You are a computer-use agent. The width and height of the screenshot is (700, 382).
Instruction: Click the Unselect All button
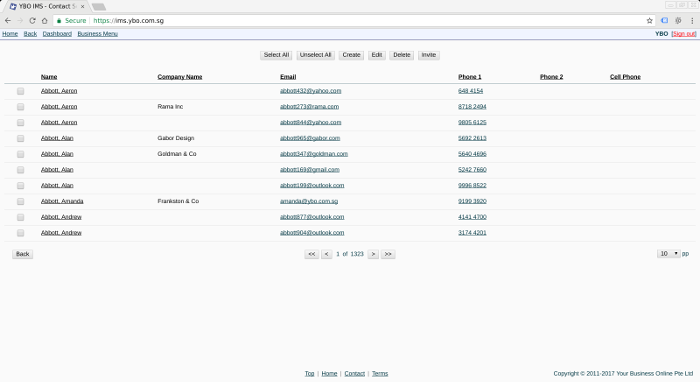(316, 55)
